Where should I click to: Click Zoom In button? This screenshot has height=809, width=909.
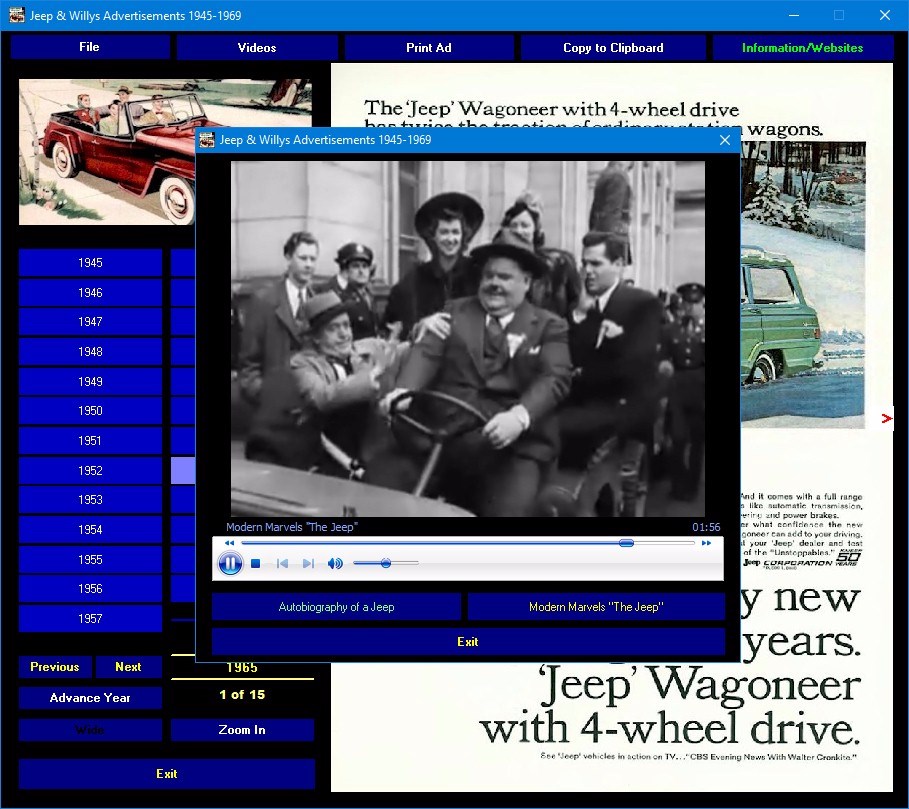pyautogui.click(x=242, y=730)
